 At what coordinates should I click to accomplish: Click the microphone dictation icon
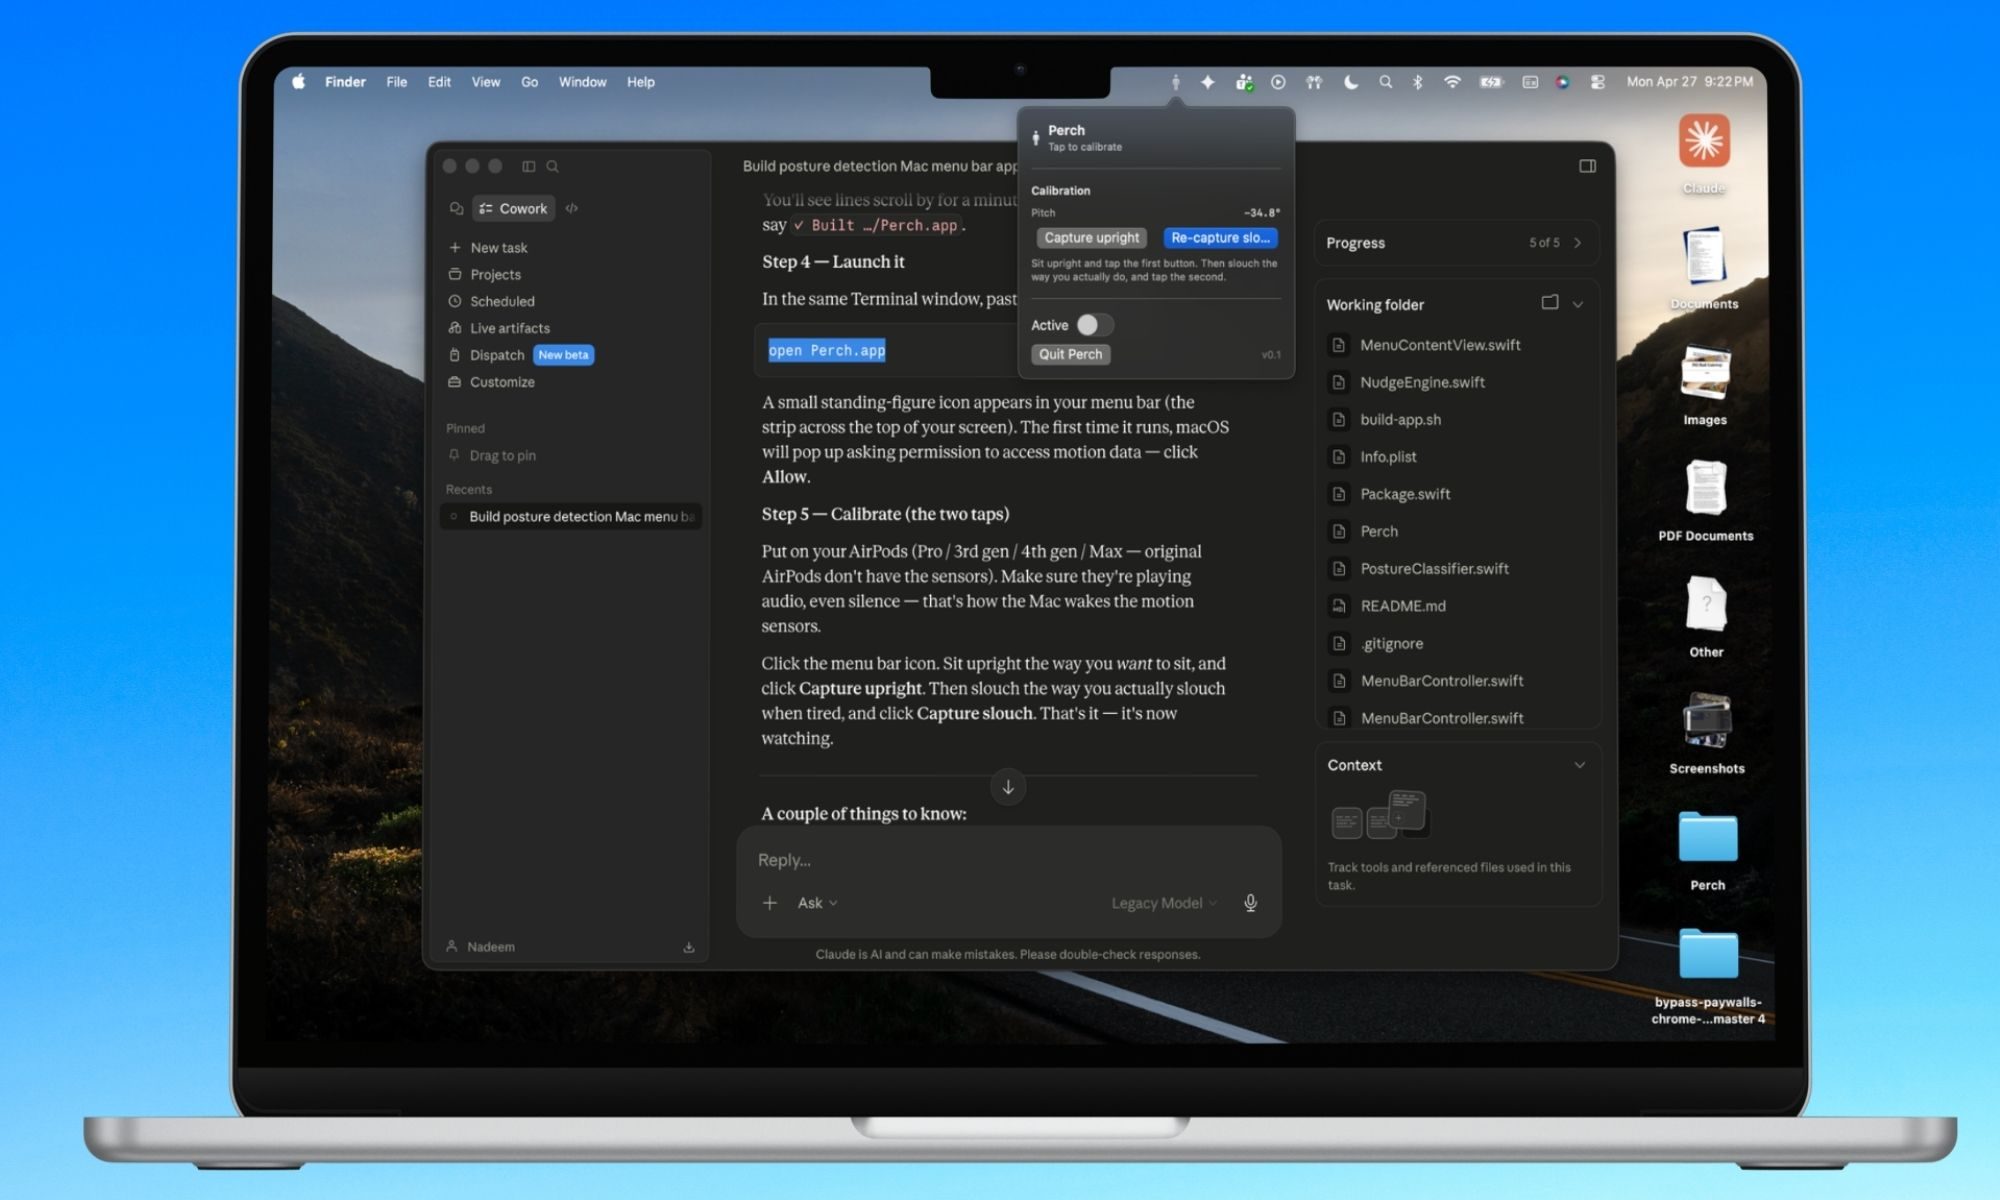coord(1250,903)
